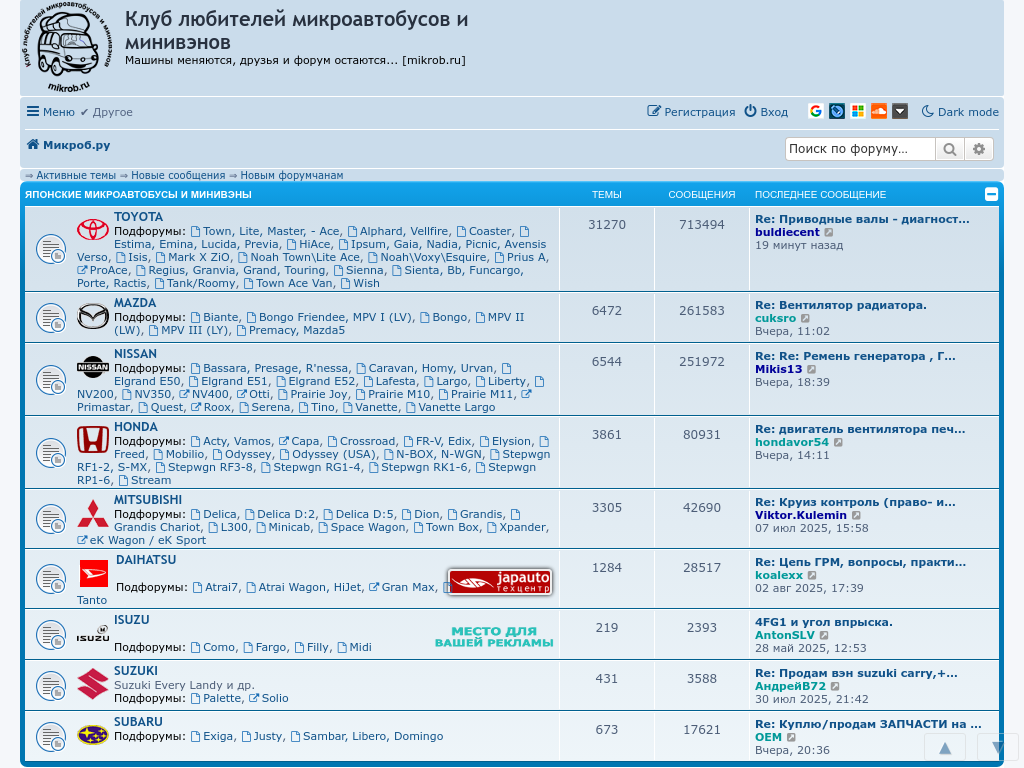Click the Вход login link
This screenshot has width=1024, height=768.
pyautogui.click(x=766, y=112)
